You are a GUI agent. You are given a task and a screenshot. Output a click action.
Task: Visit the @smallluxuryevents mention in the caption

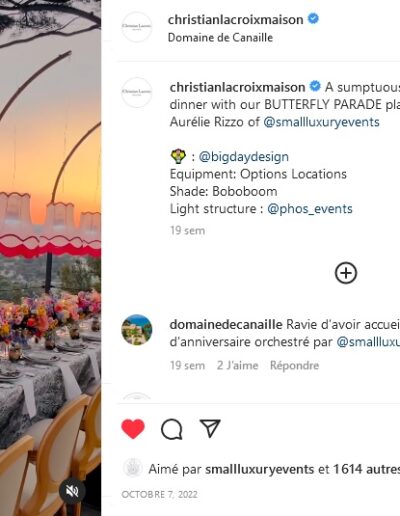(x=321, y=122)
